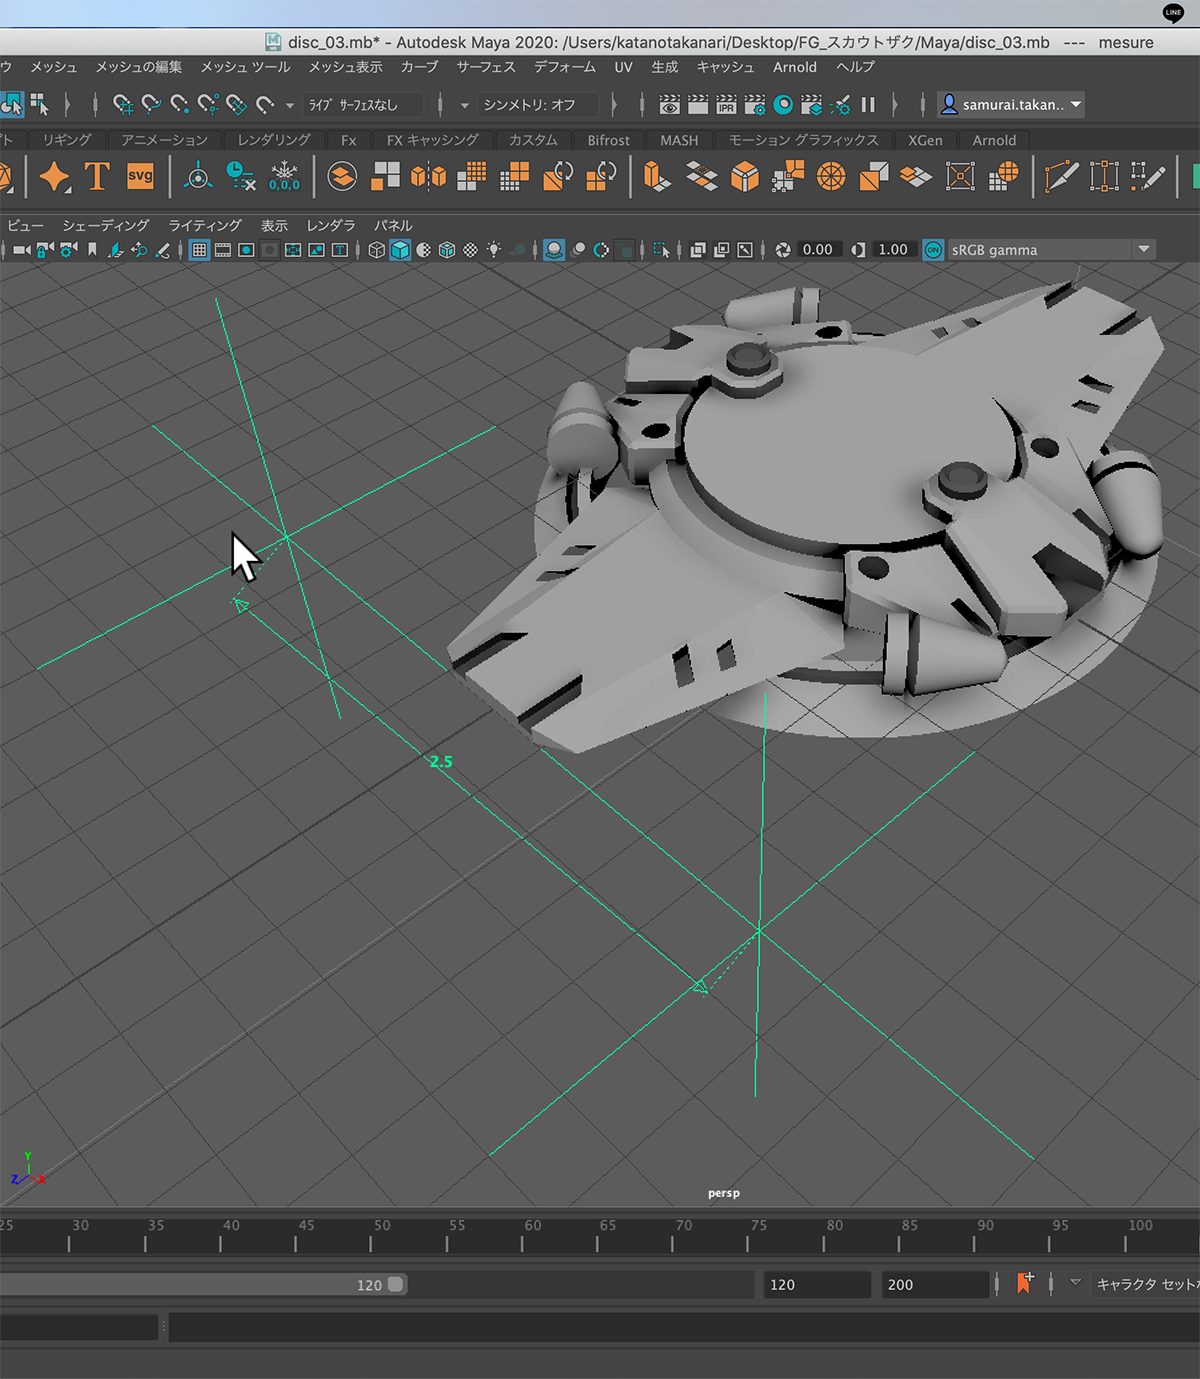The image size is (1200, 1379).
Task: Click the viewport Select camera icon
Action: click(21, 250)
